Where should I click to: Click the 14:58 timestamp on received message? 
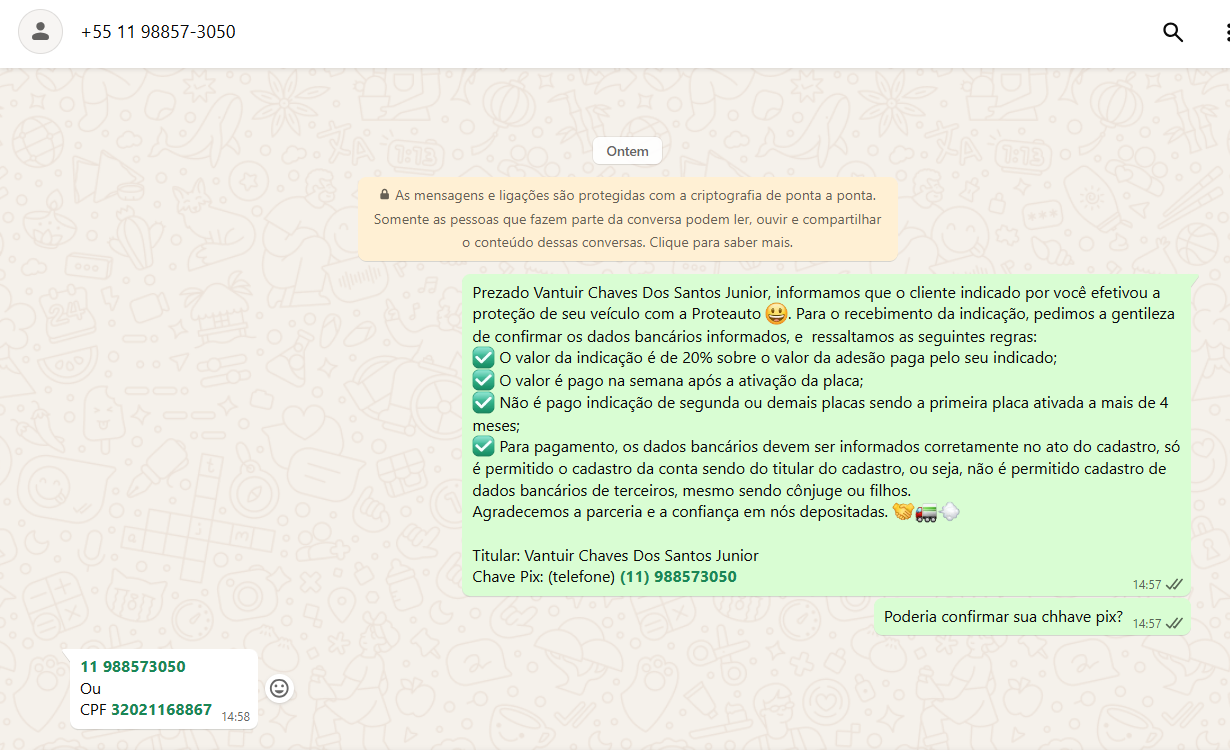tap(235, 717)
